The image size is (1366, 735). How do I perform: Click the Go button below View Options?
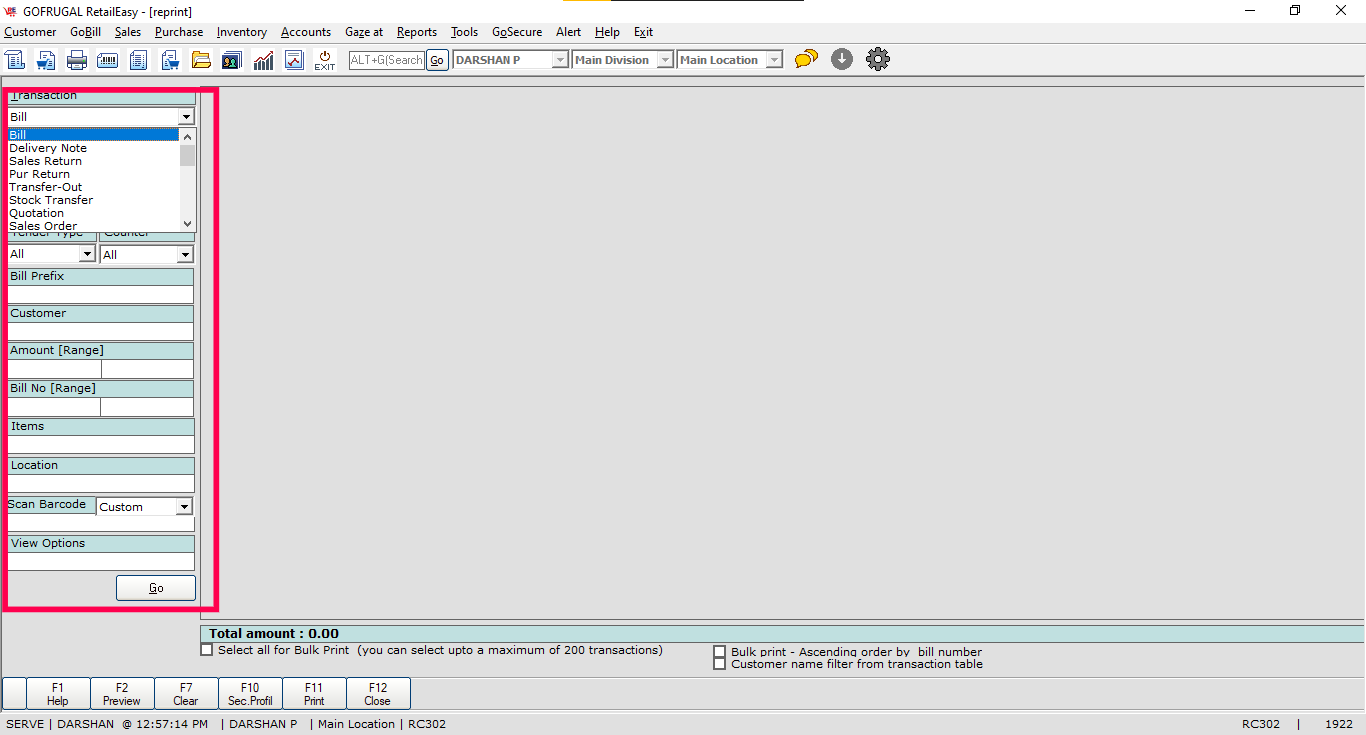click(x=156, y=588)
